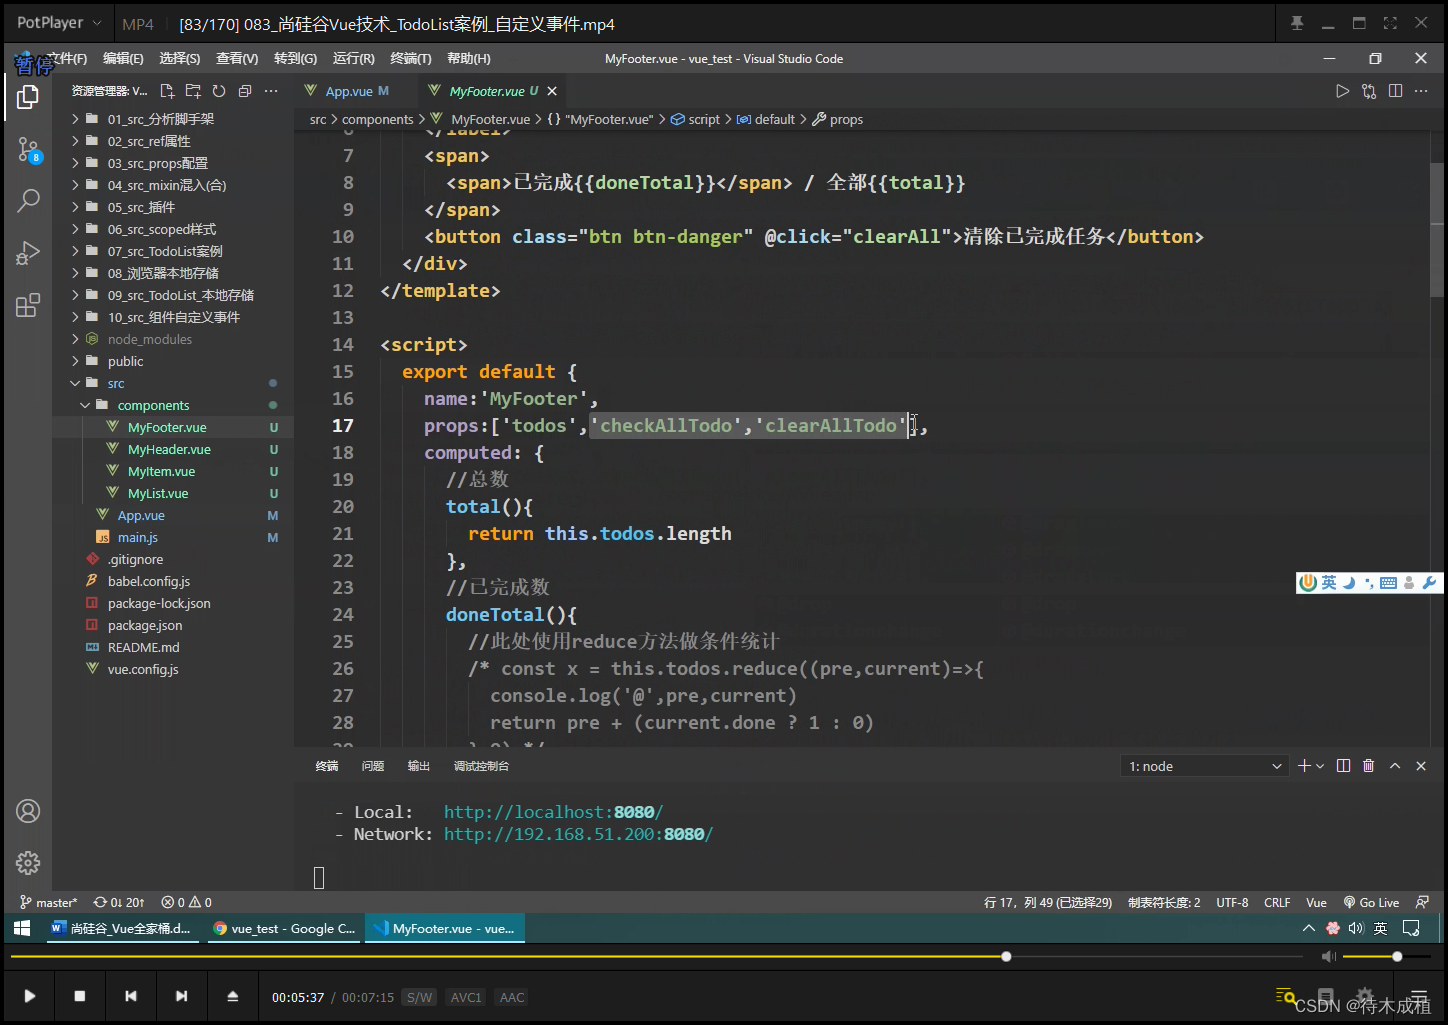This screenshot has width=1448, height=1025.
Task: Skip to previous video in PotPlayer
Action: point(130,996)
